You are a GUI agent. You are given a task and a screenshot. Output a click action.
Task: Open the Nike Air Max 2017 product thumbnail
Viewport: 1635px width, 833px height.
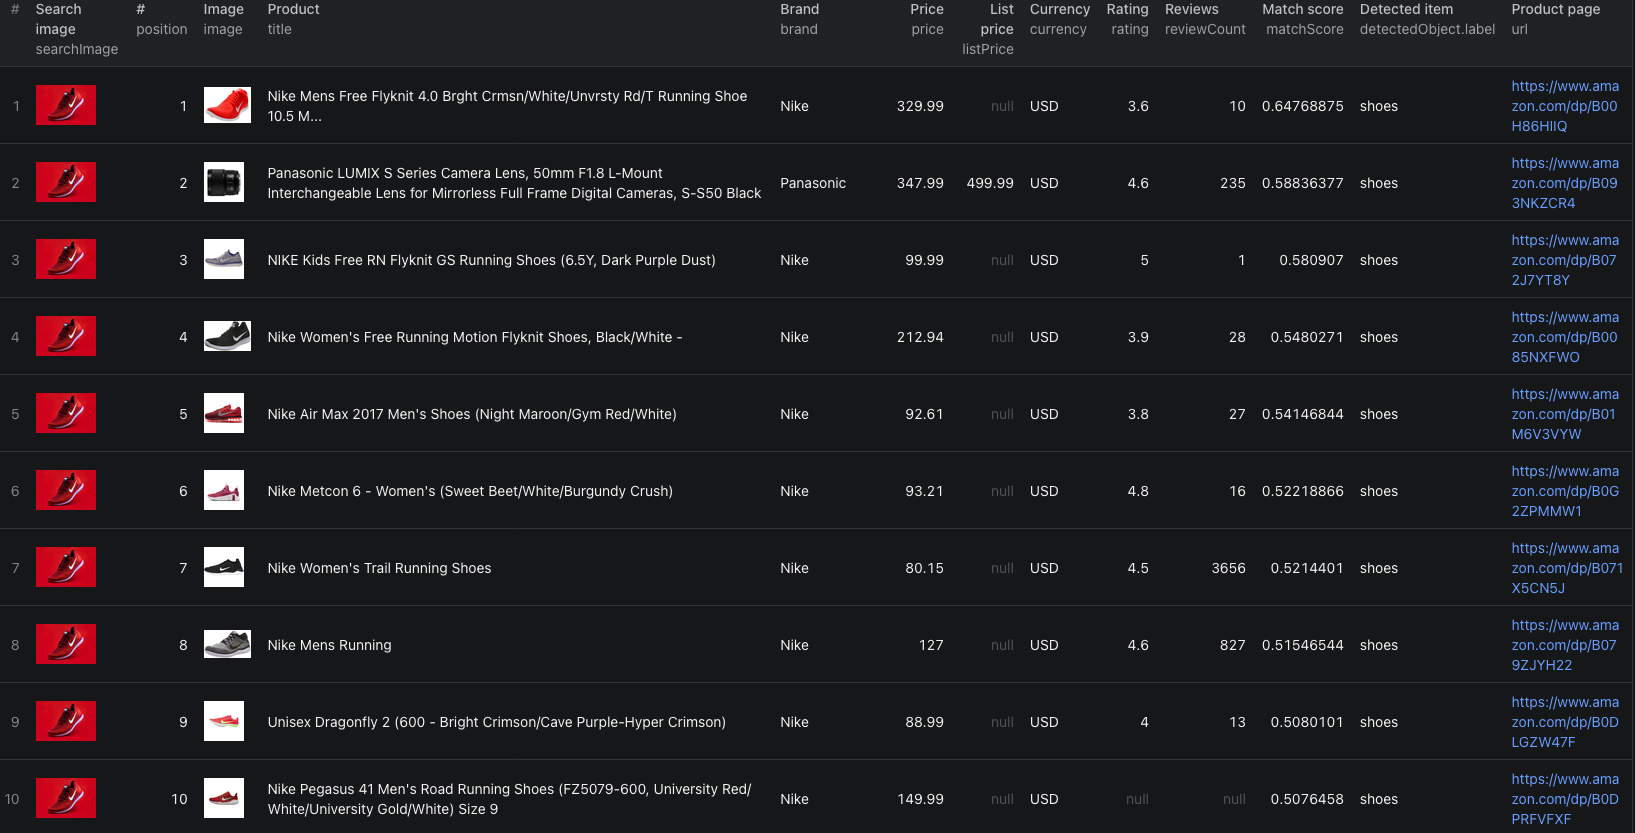(224, 413)
